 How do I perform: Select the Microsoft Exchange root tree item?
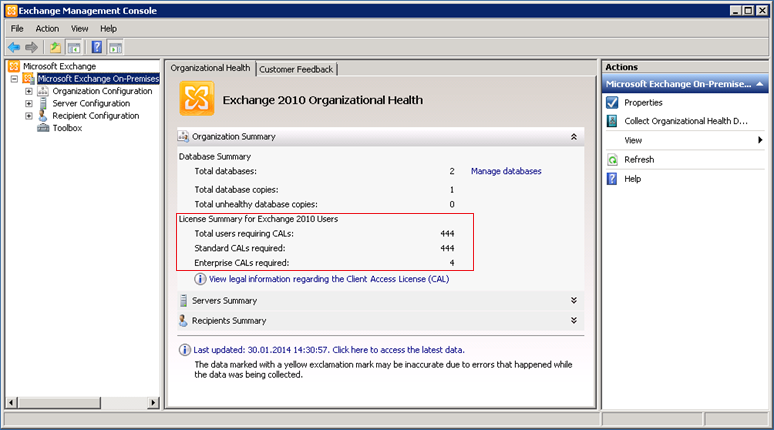pyautogui.click(x=59, y=66)
